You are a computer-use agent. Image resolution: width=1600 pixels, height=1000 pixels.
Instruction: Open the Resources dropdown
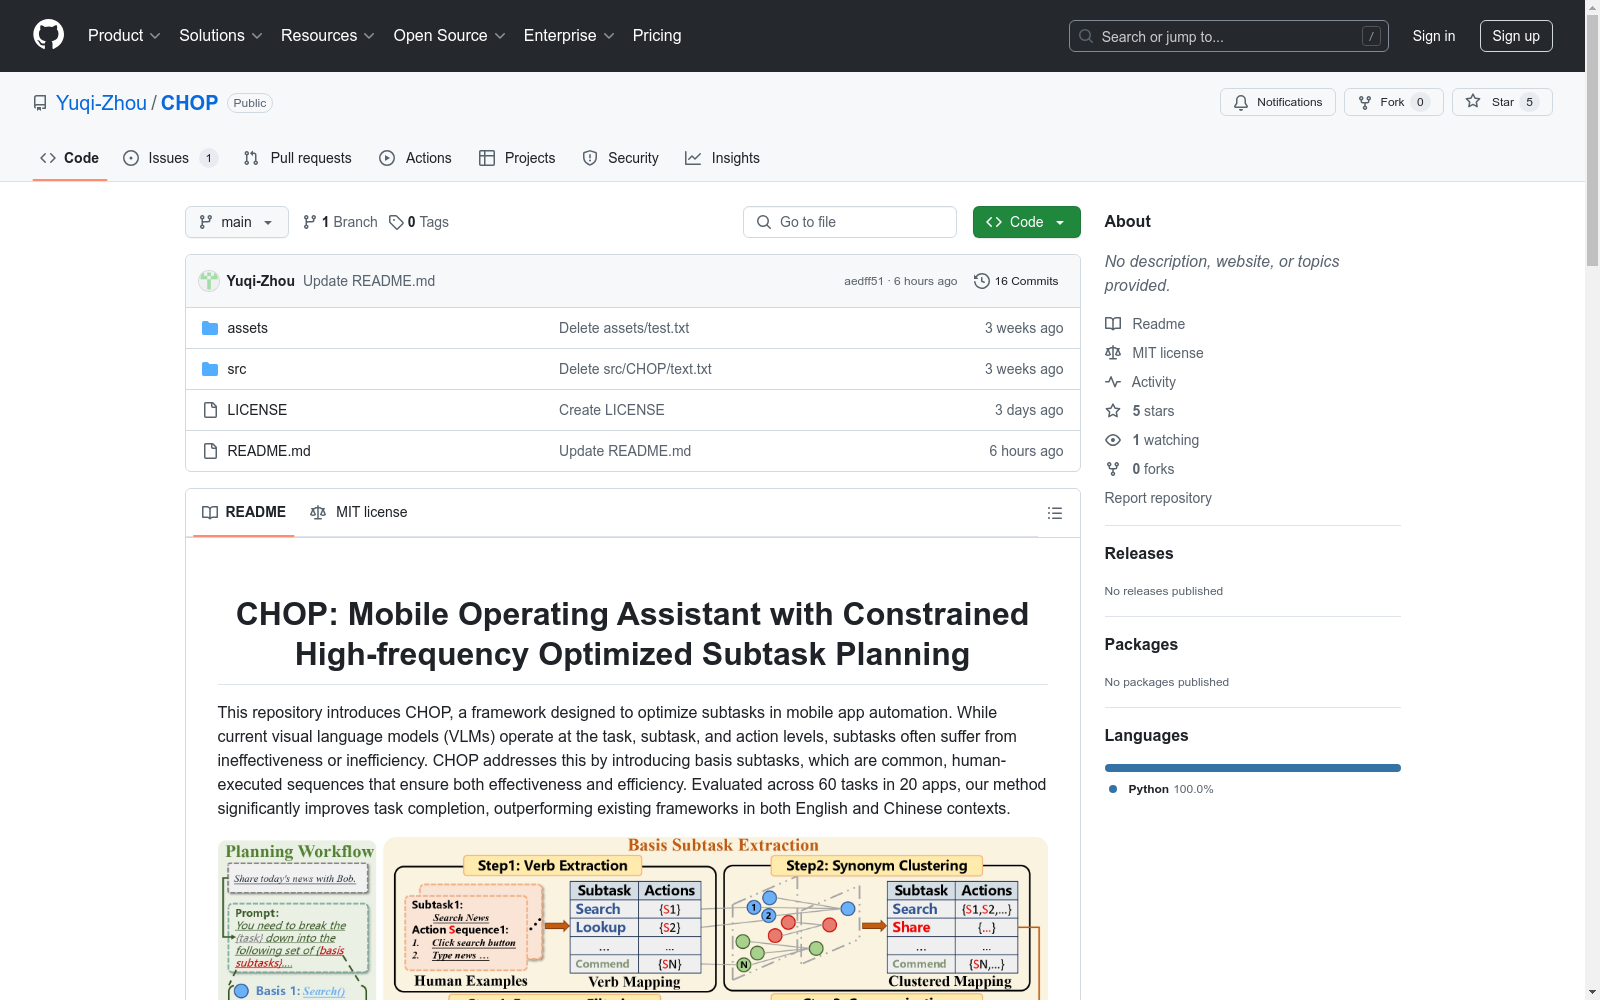pyautogui.click(x=328, y=36)
